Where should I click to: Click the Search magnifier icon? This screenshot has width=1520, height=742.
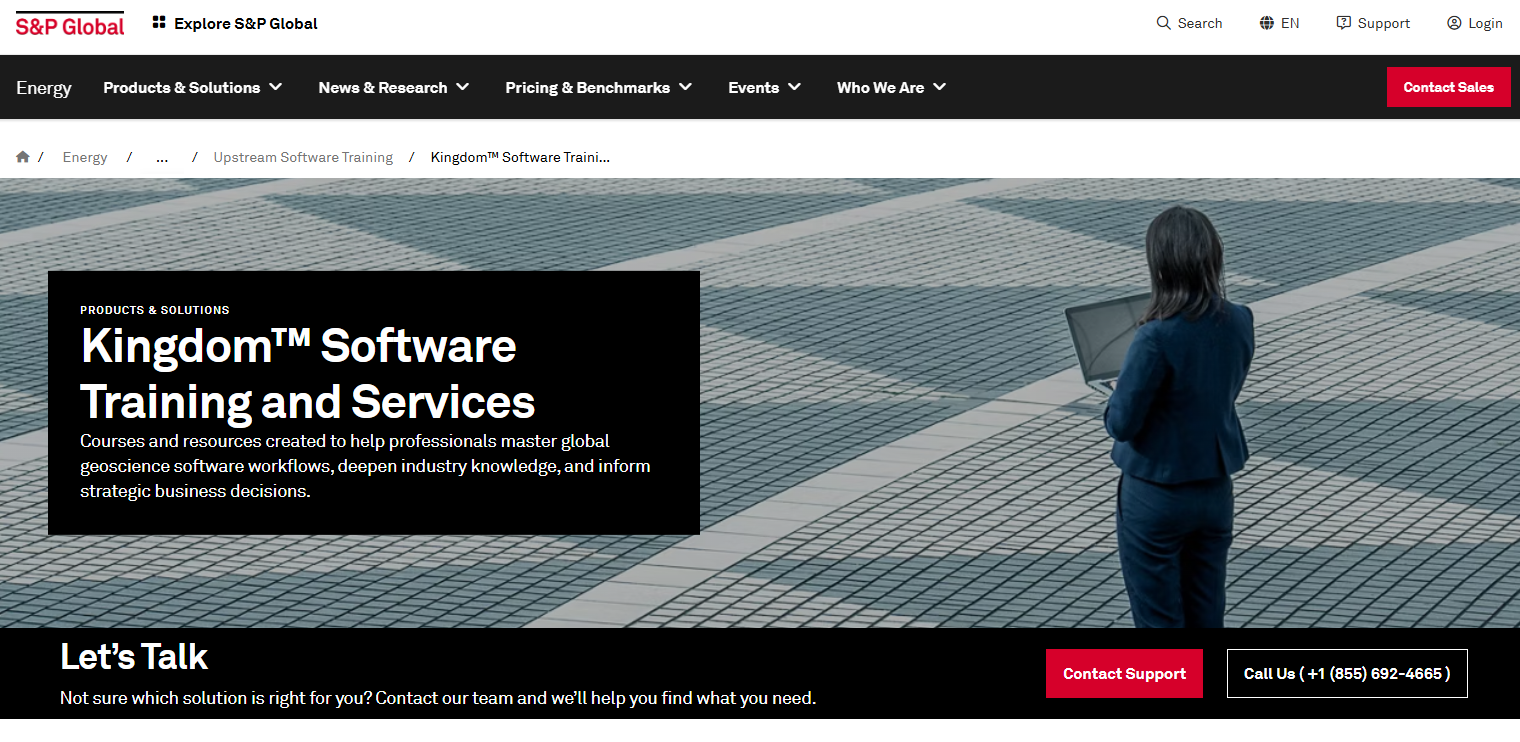coord(1163,23)
